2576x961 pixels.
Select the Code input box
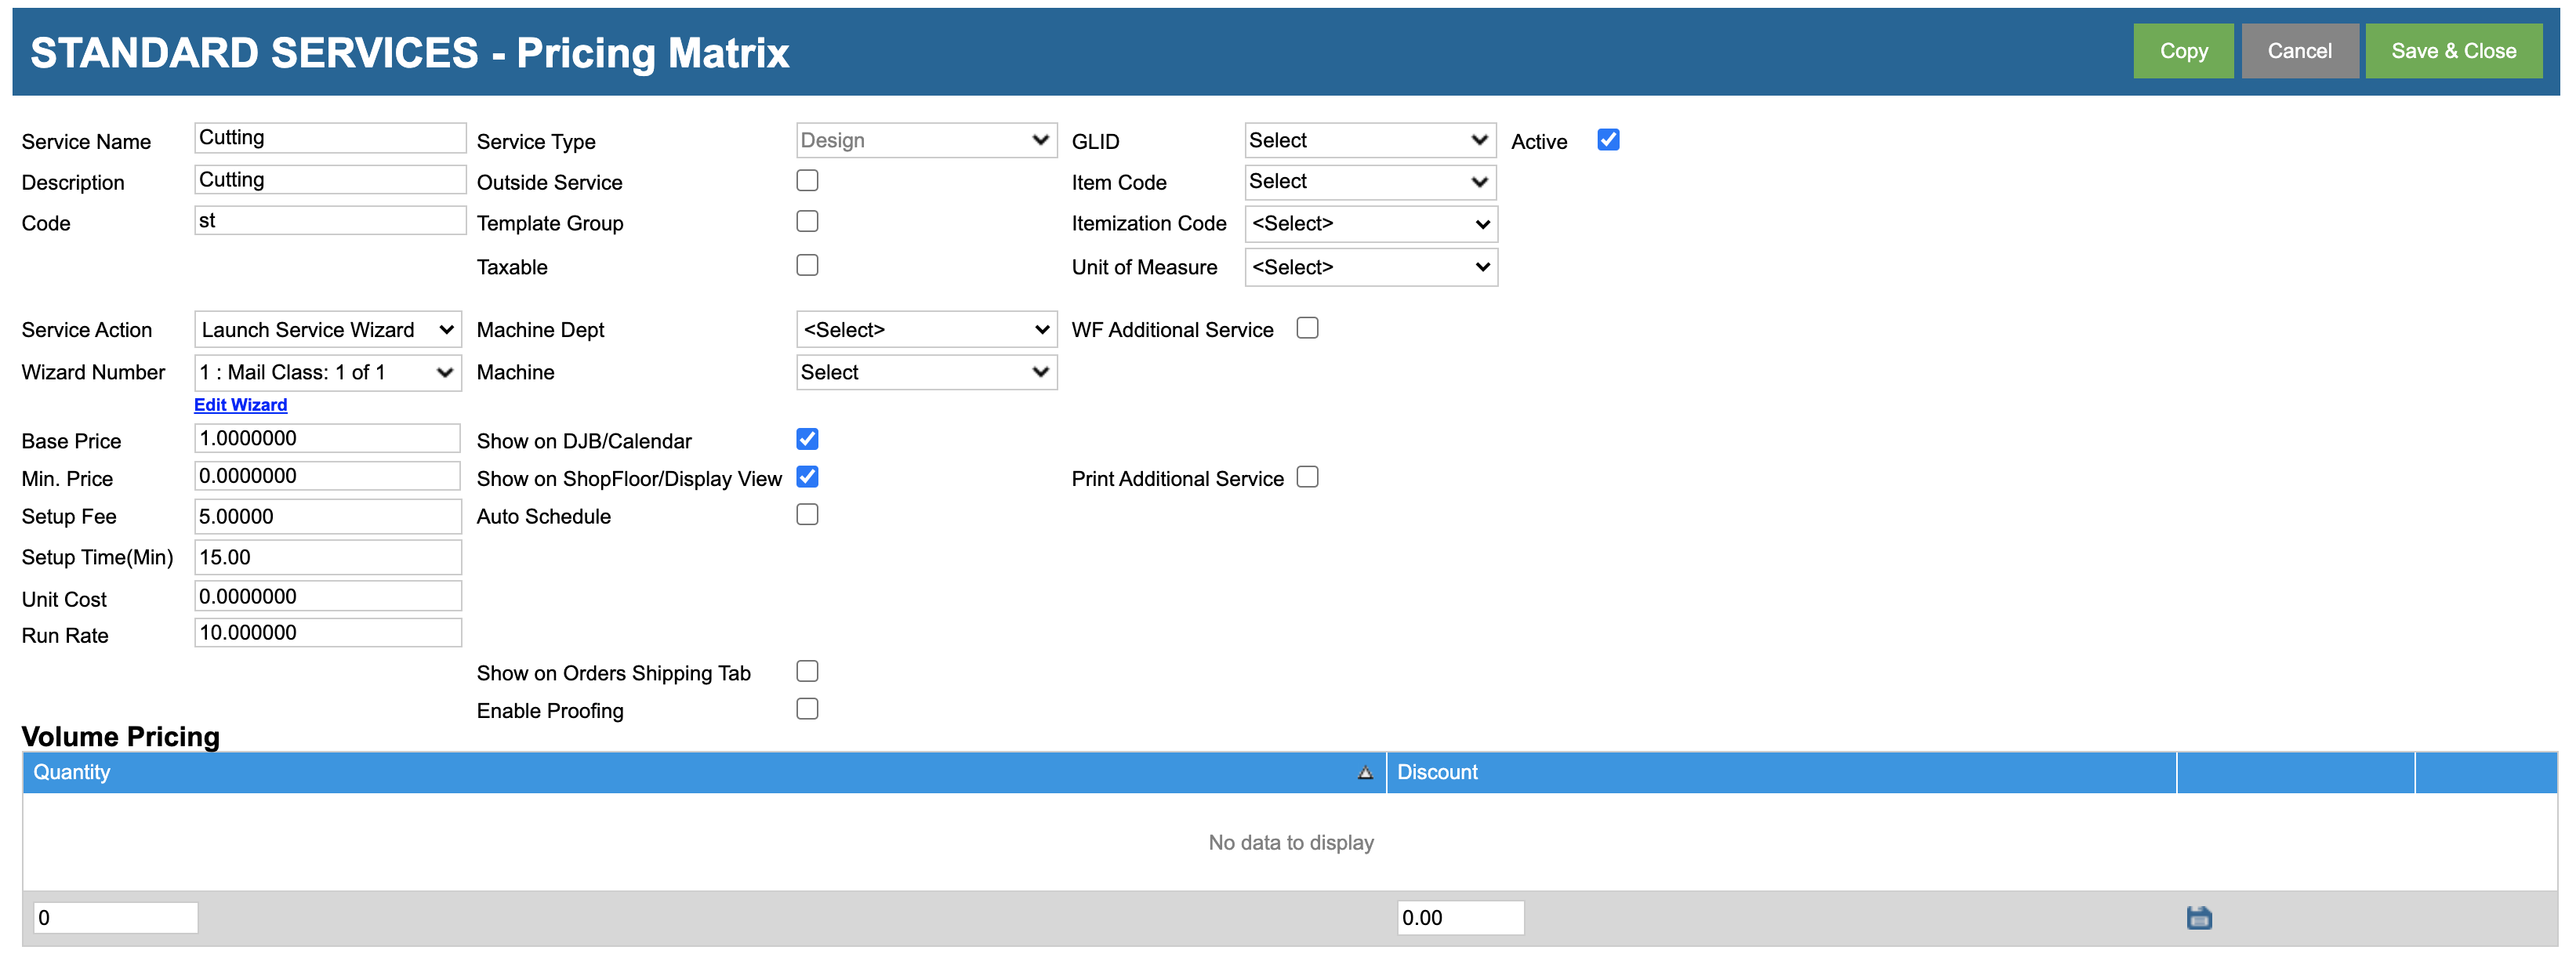pyautogui.click(x=330, y=221)
